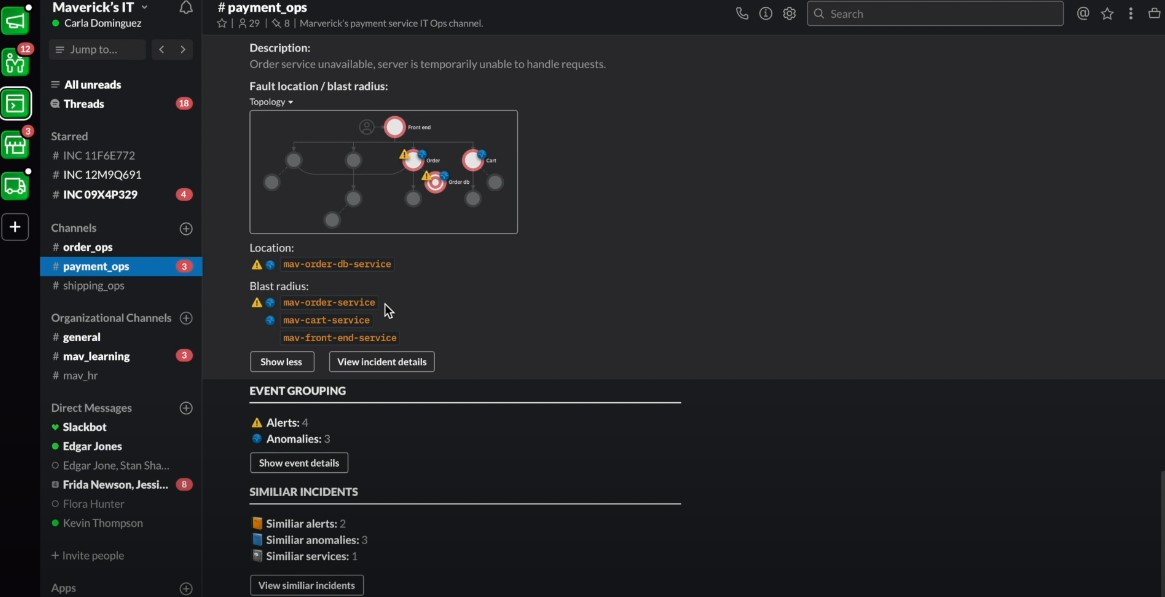Image resolution: width=1165 pixels, height=597 pixels.
Task: Click the vertical scrollbar thumb
Action: point(1161,531)
